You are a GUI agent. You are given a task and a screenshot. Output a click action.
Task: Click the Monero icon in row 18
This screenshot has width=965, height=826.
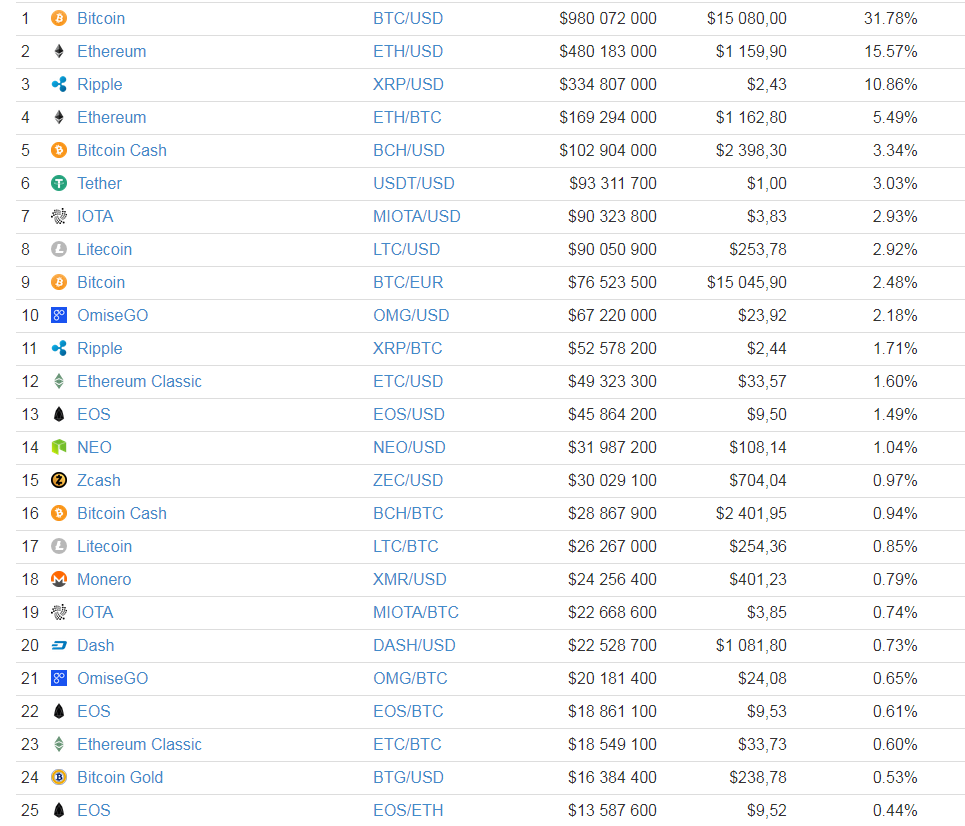pos(59,579)
